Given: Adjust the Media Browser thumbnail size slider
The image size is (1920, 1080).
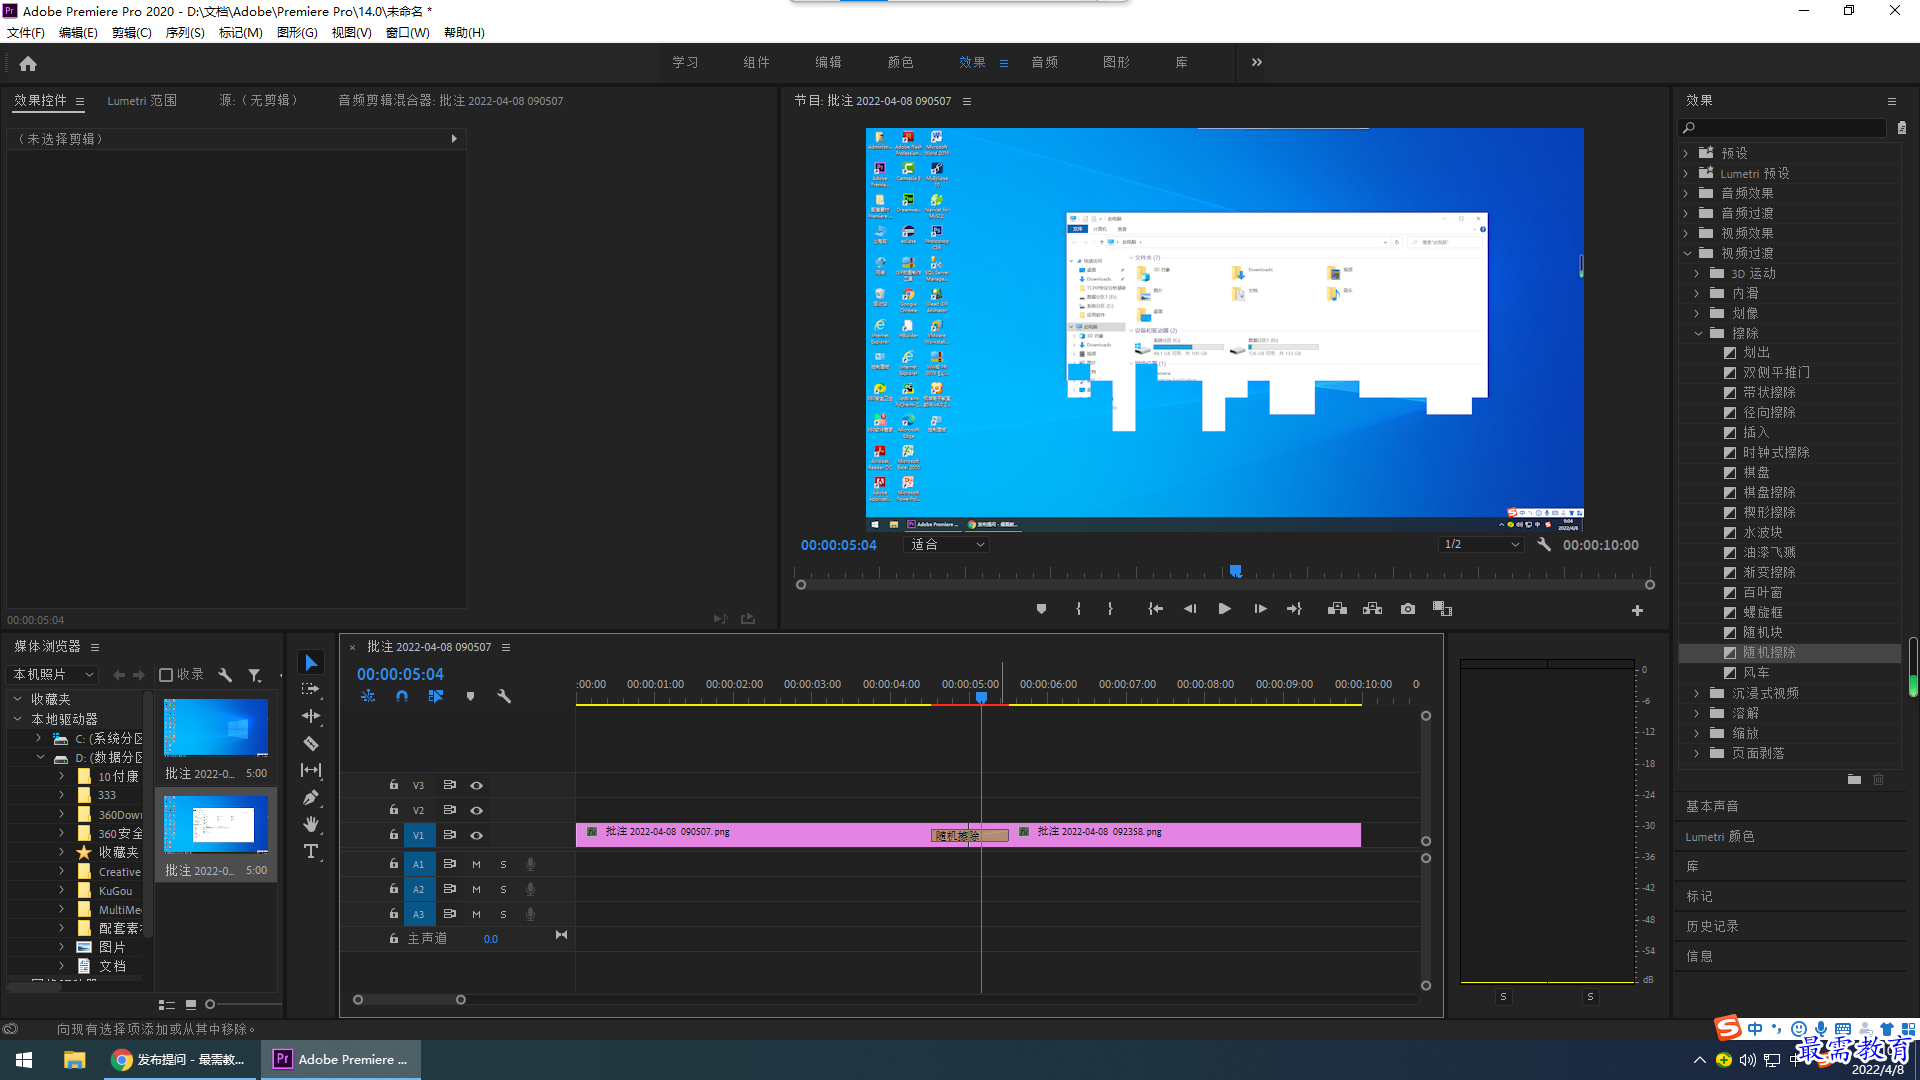Looking at the screenshot, I should pos(210,1004).
